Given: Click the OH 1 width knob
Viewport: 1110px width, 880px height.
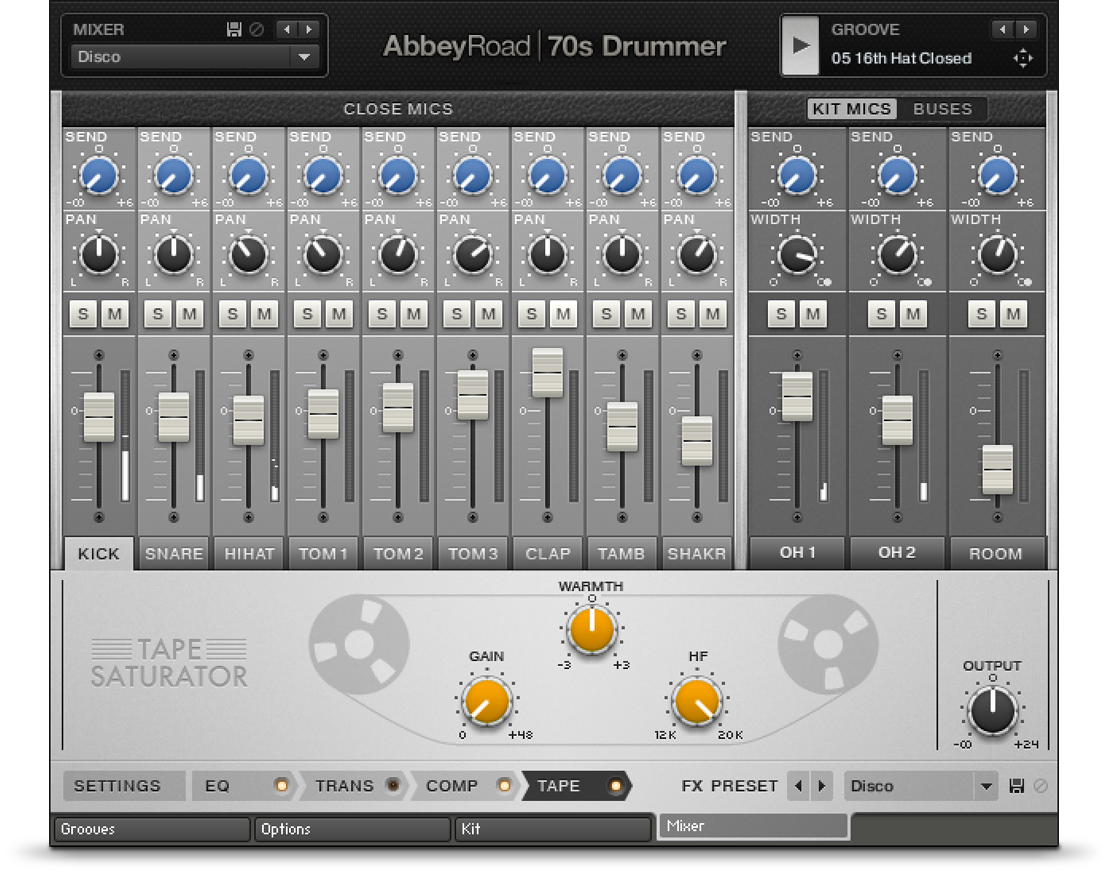Looking at the screenshot, I should click(x=797, y=255).
